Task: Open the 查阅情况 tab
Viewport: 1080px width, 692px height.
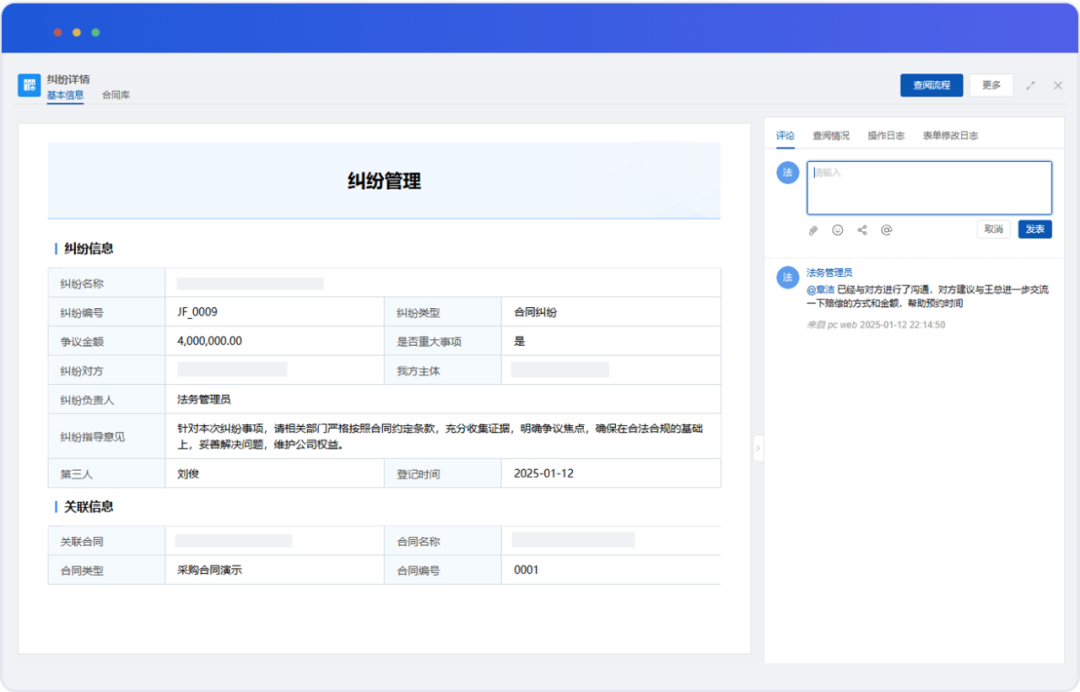Action: (831, 136)
